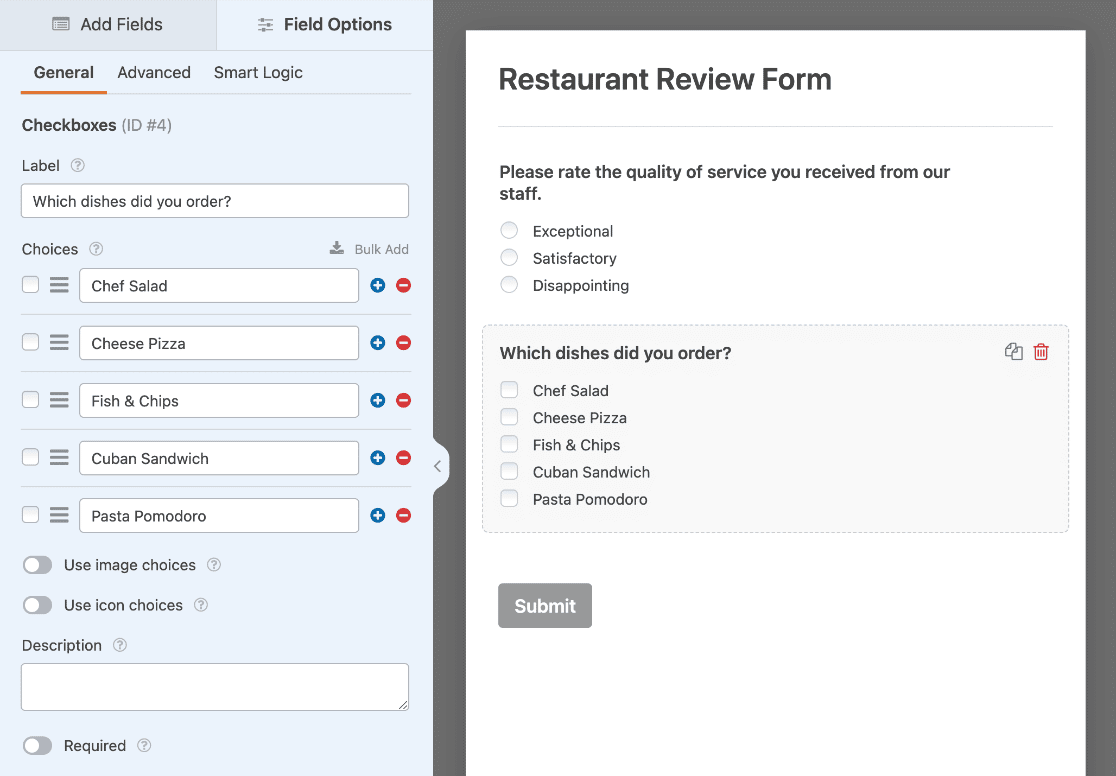Mark Pasta Pomodoro as default selected

pyautogui.click(x=29, y=515)
